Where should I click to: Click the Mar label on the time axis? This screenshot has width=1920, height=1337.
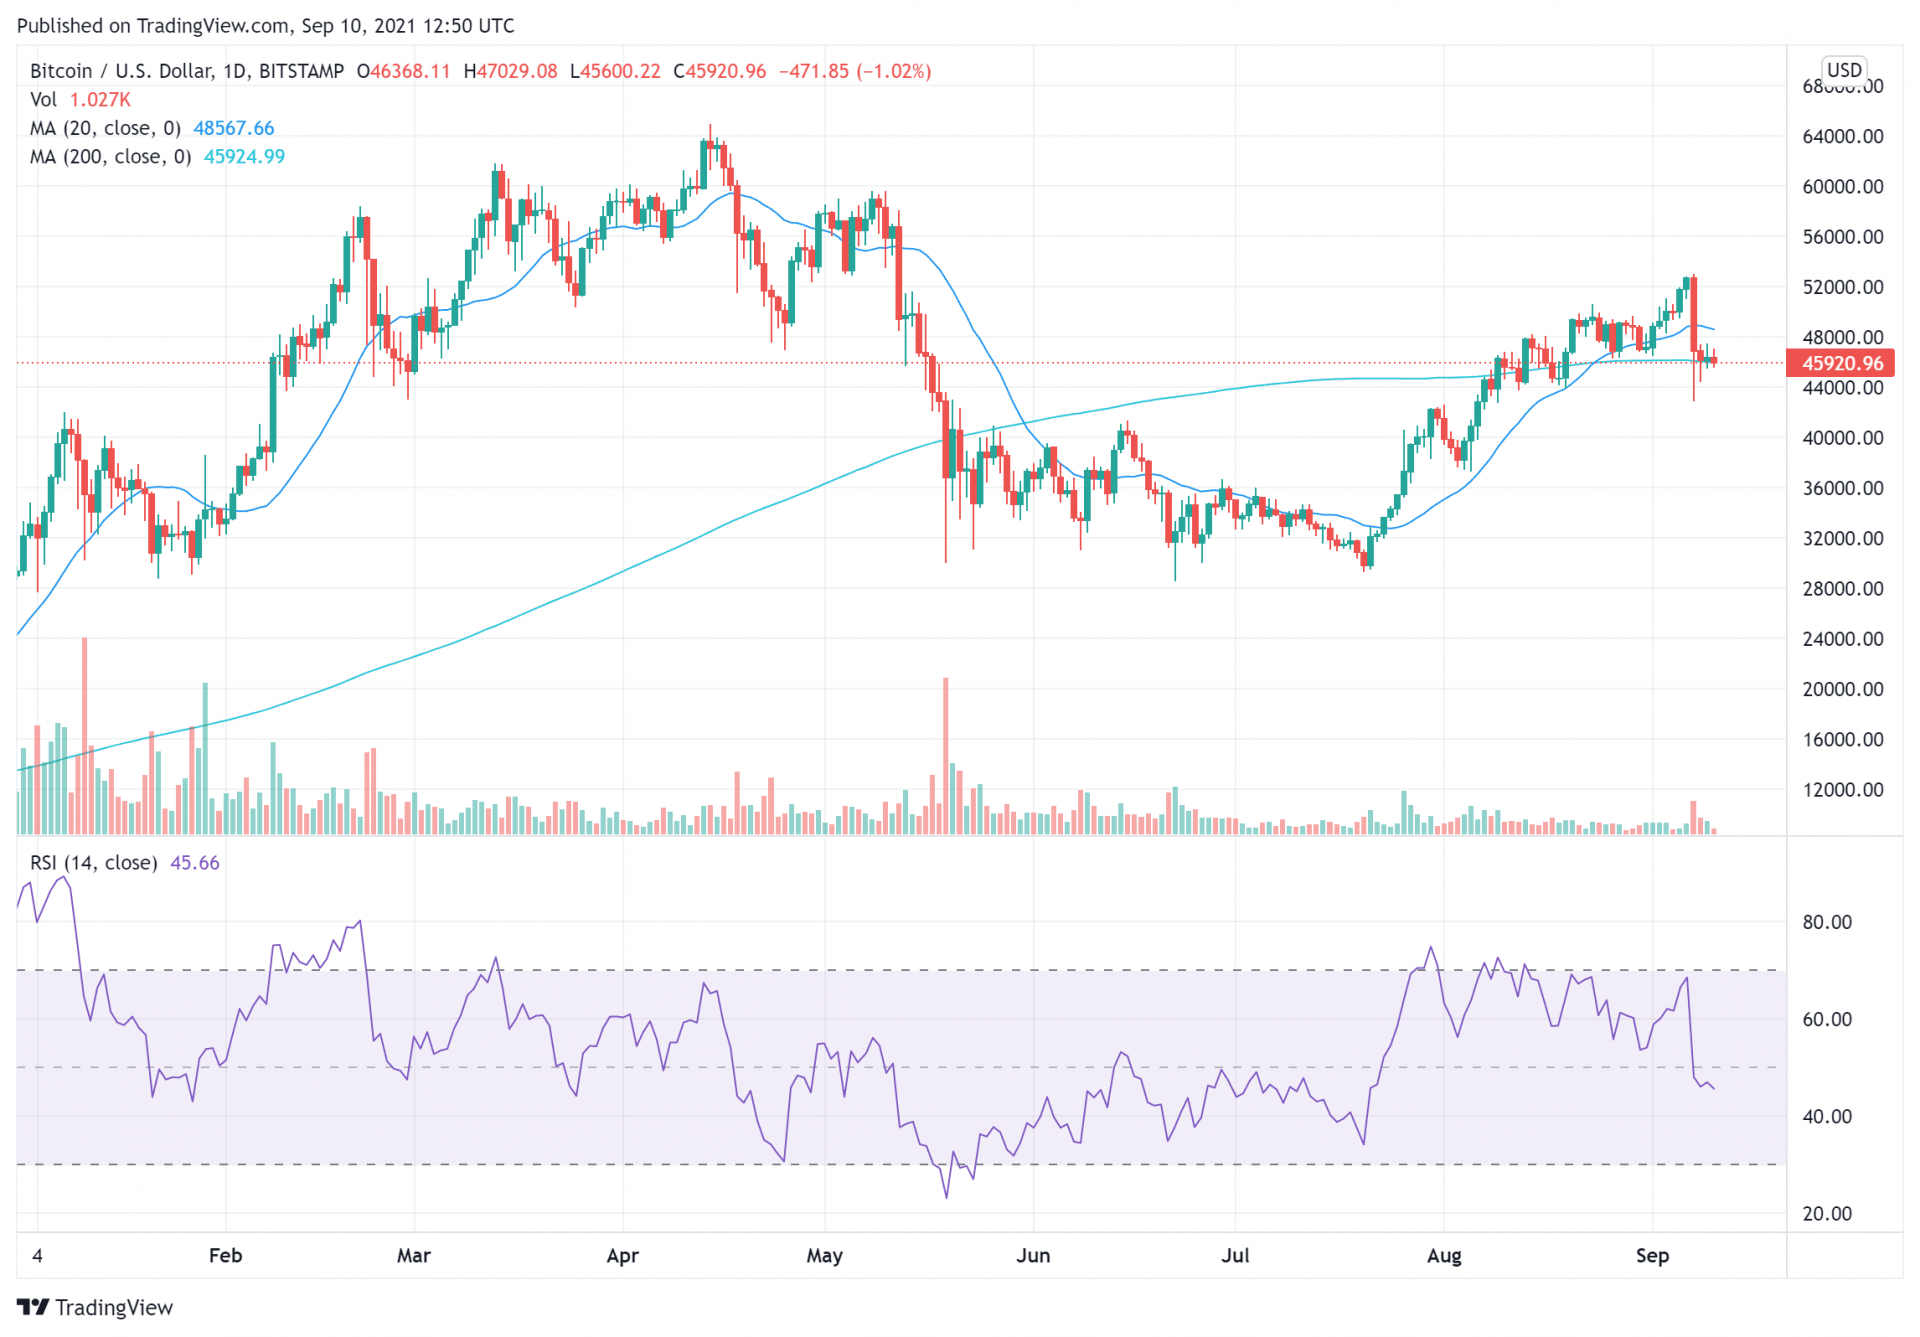tap(414, 1255)
